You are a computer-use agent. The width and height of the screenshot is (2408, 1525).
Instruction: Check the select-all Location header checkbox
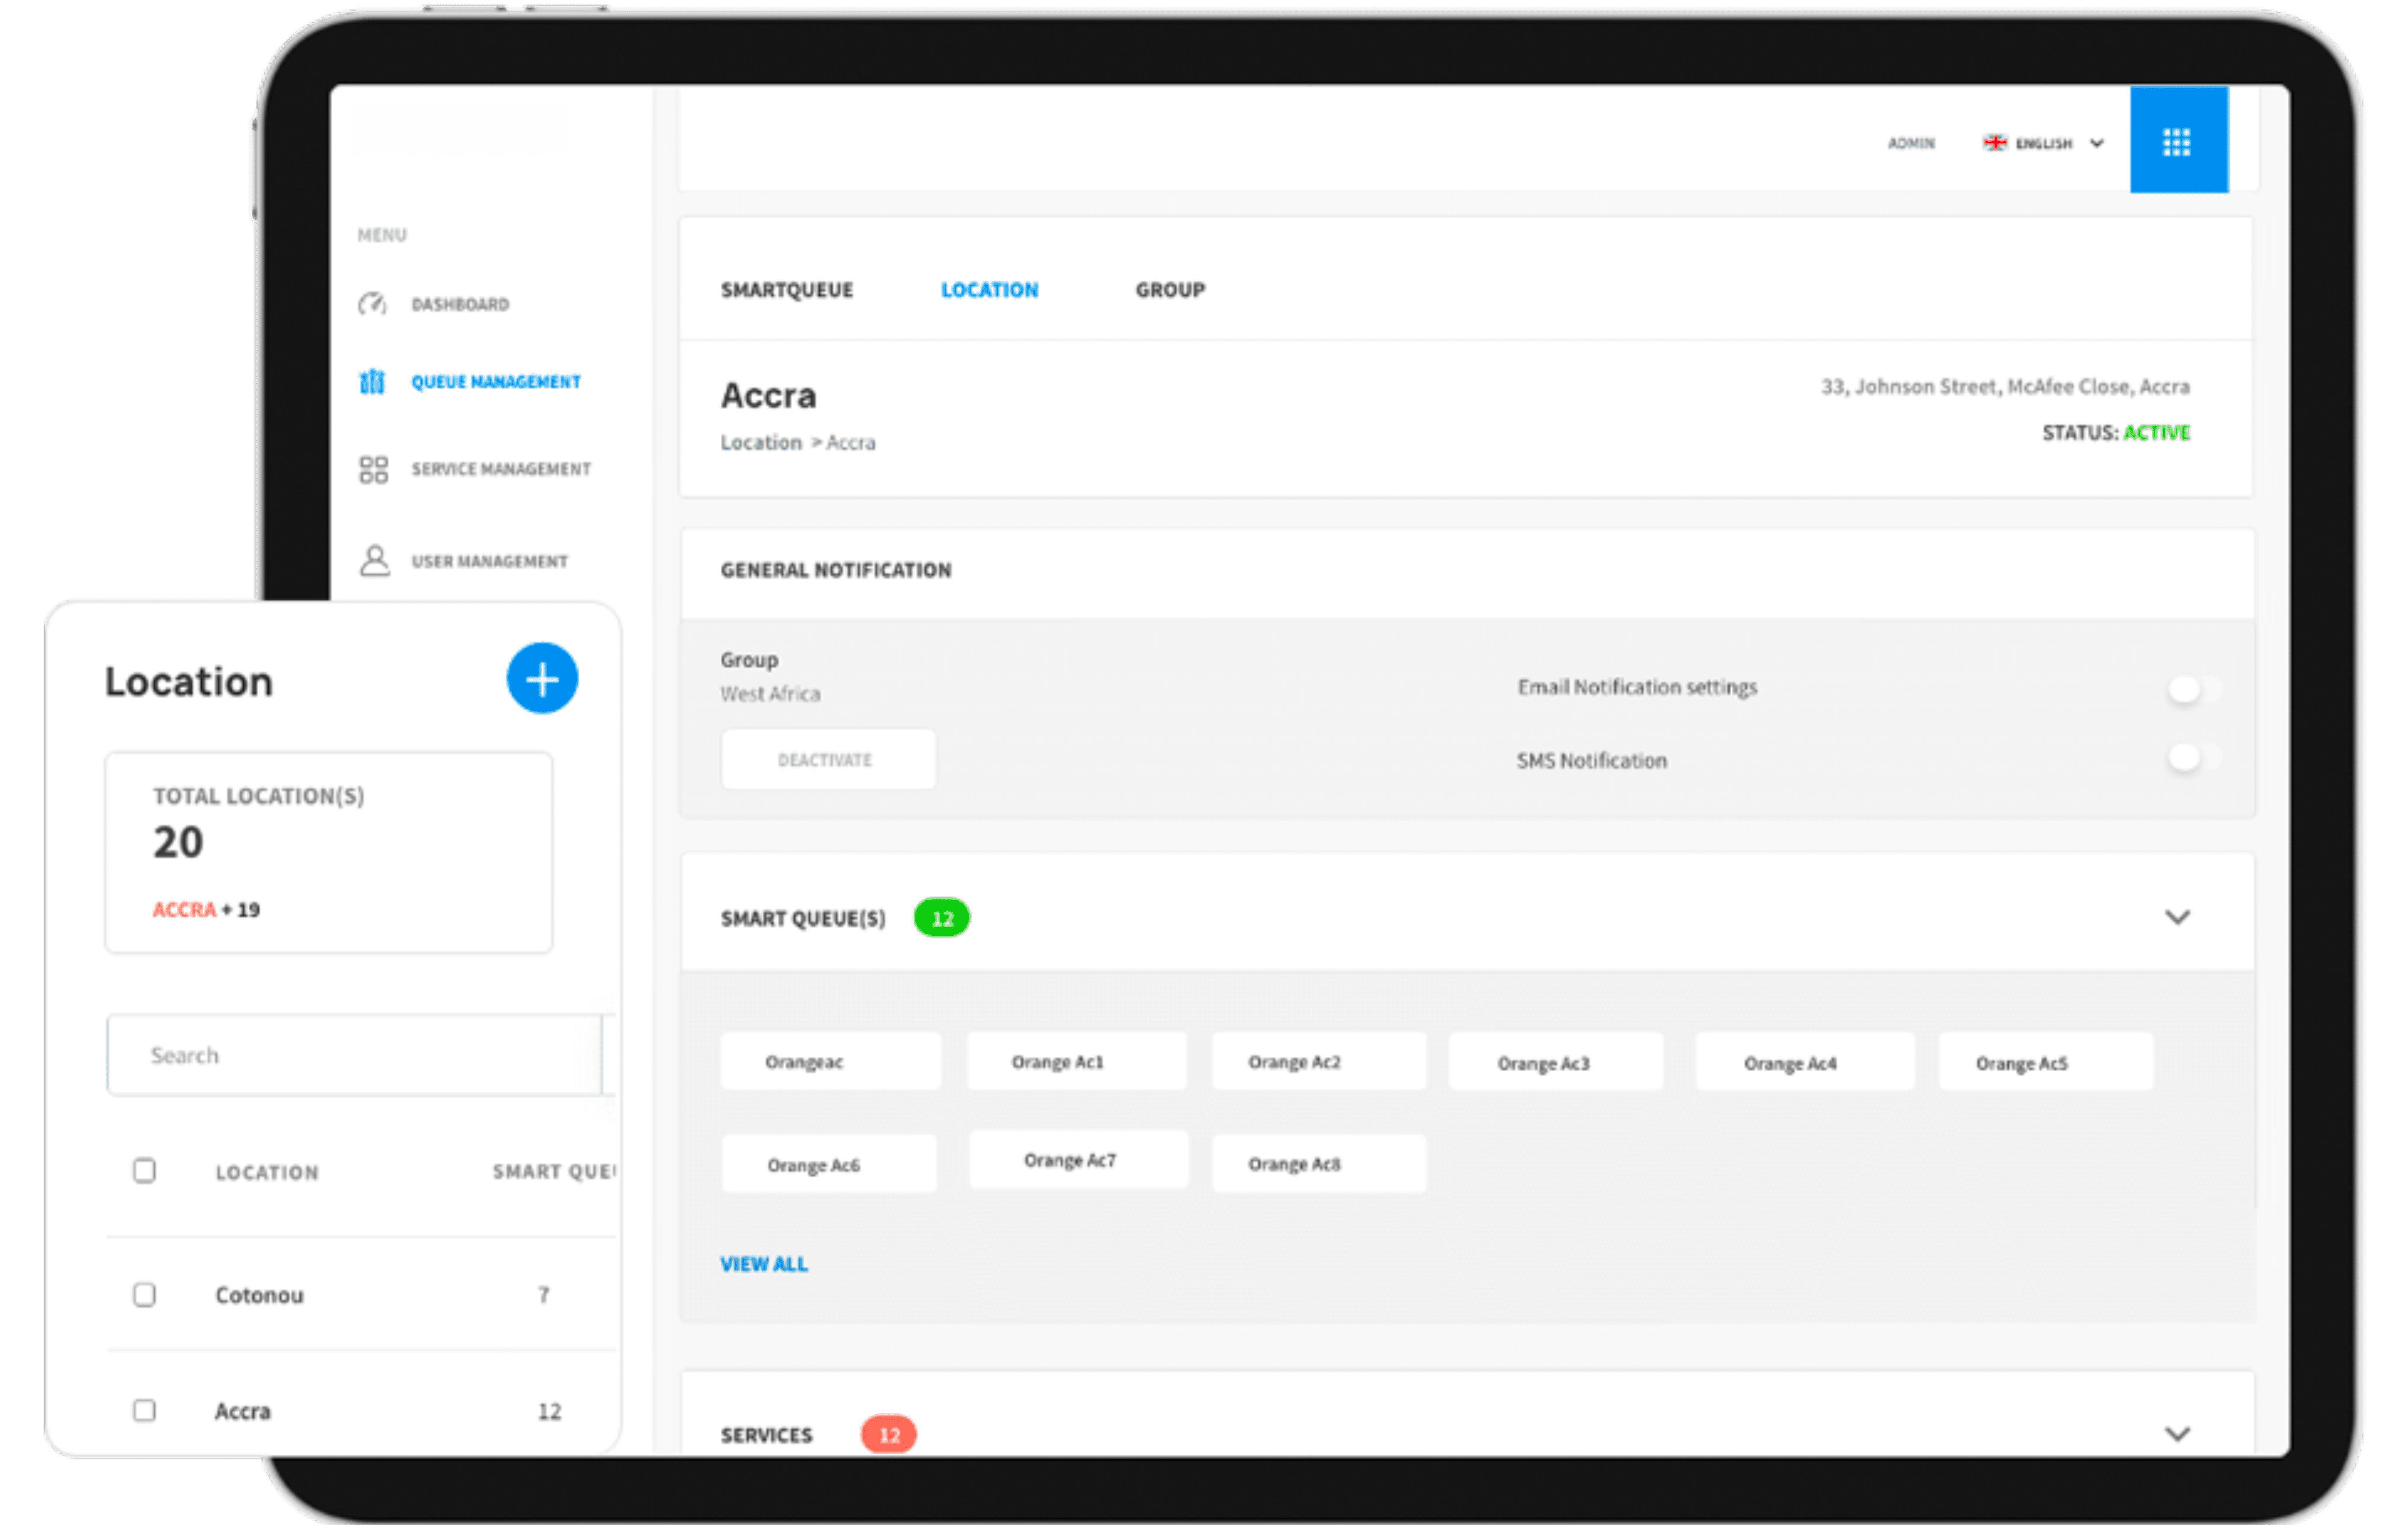click(145, 1170)
